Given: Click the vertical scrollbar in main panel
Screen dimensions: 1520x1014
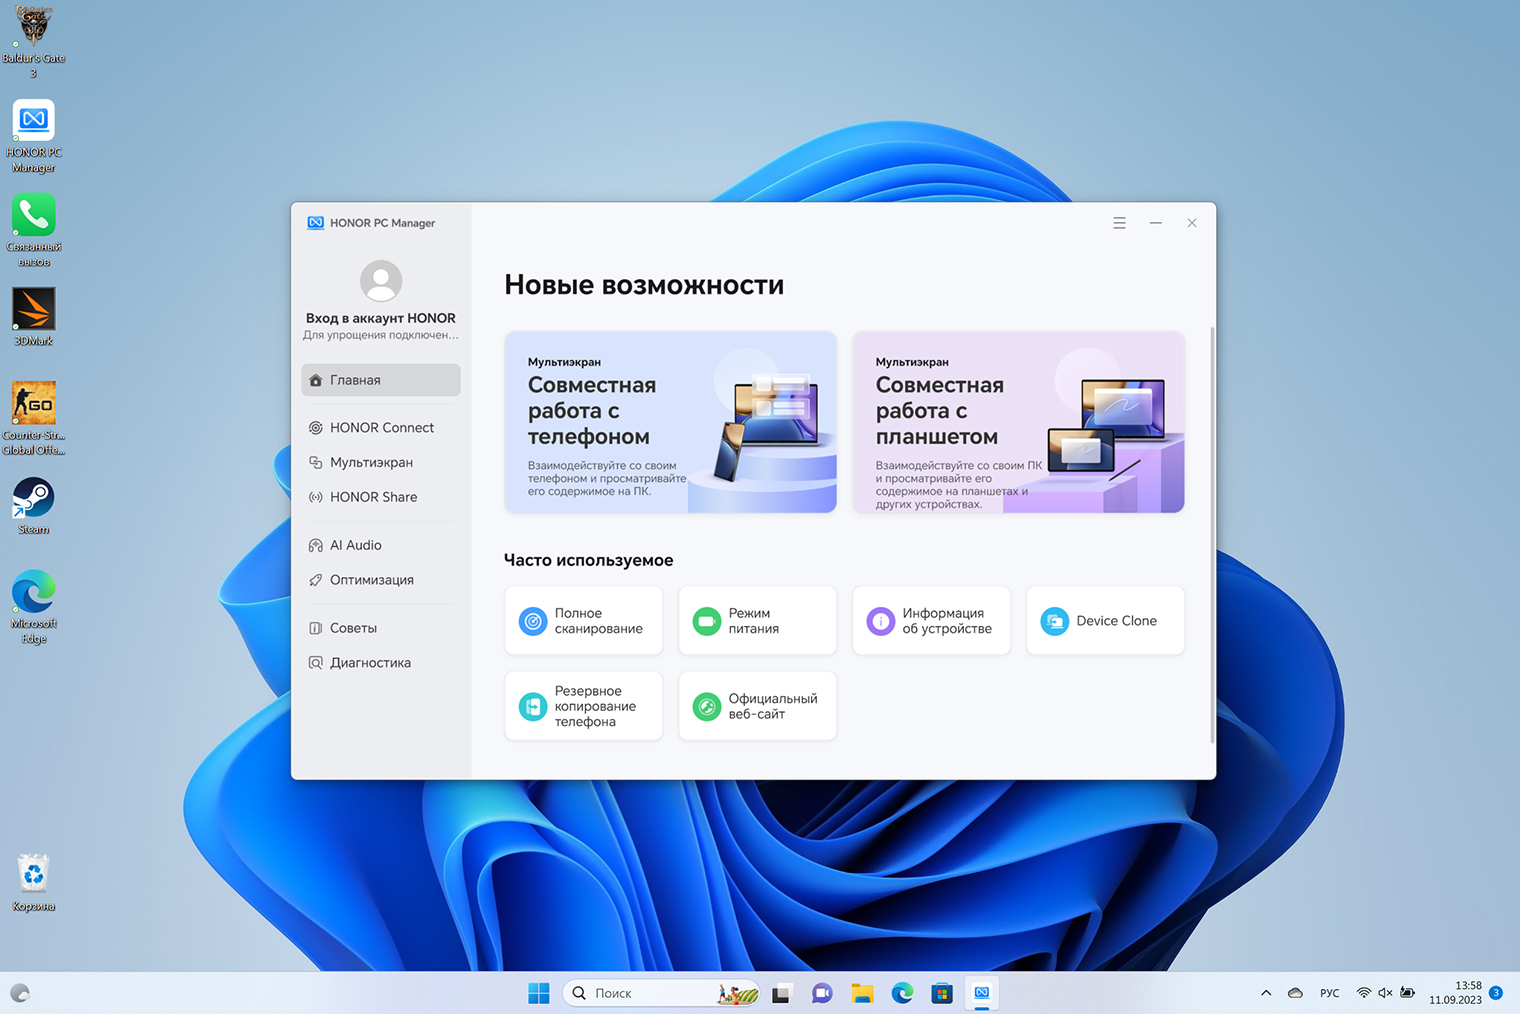Looking at the screenshot, I should click(x=1213, y=534).
